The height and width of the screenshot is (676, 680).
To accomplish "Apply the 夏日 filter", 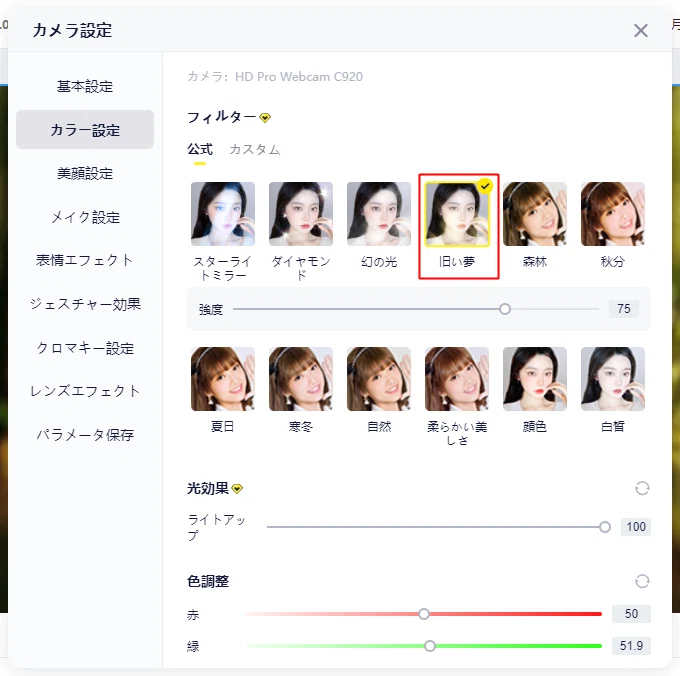I will (223, 379).
